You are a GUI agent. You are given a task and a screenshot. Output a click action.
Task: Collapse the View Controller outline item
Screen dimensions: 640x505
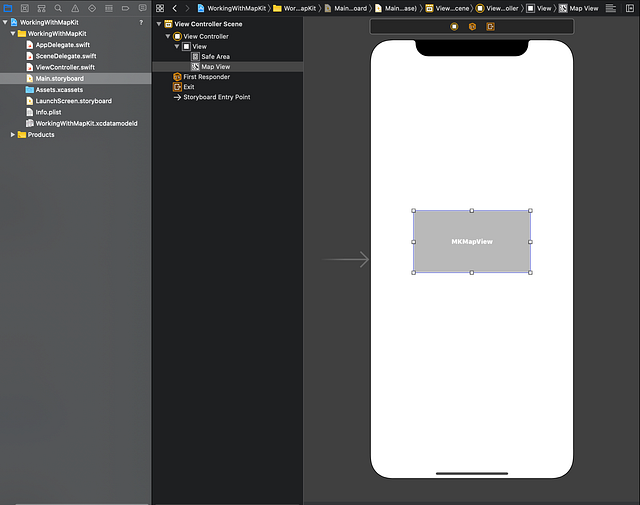coord(168,36)
